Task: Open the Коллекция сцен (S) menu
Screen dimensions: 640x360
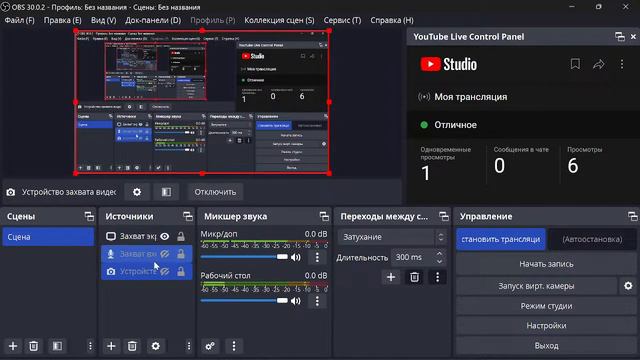Action: click(279, 20)
